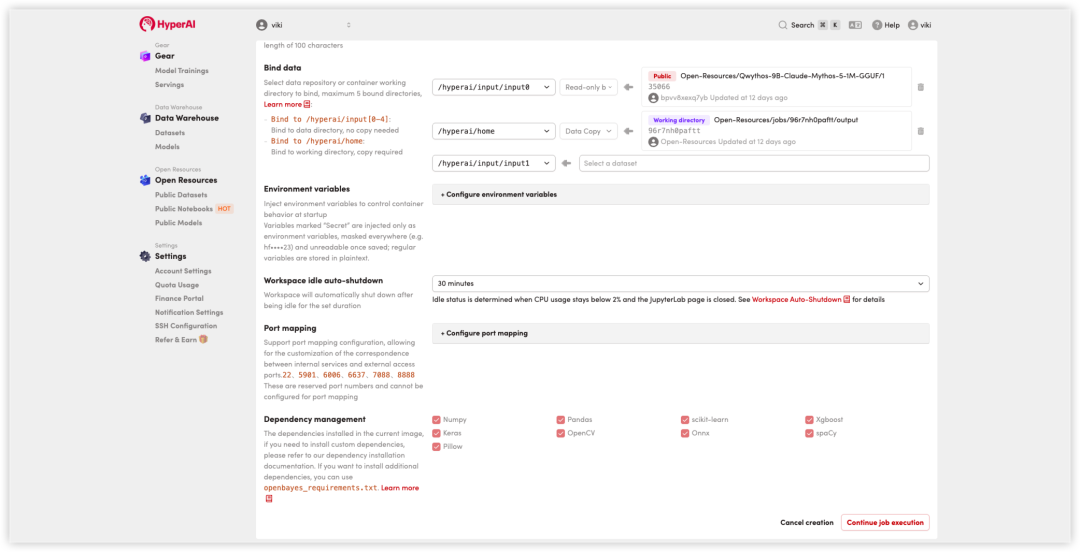Viewport: 1080px width, 552px height.
Task: Uncheck the Pandas dependency
Action: coord(561,420)
